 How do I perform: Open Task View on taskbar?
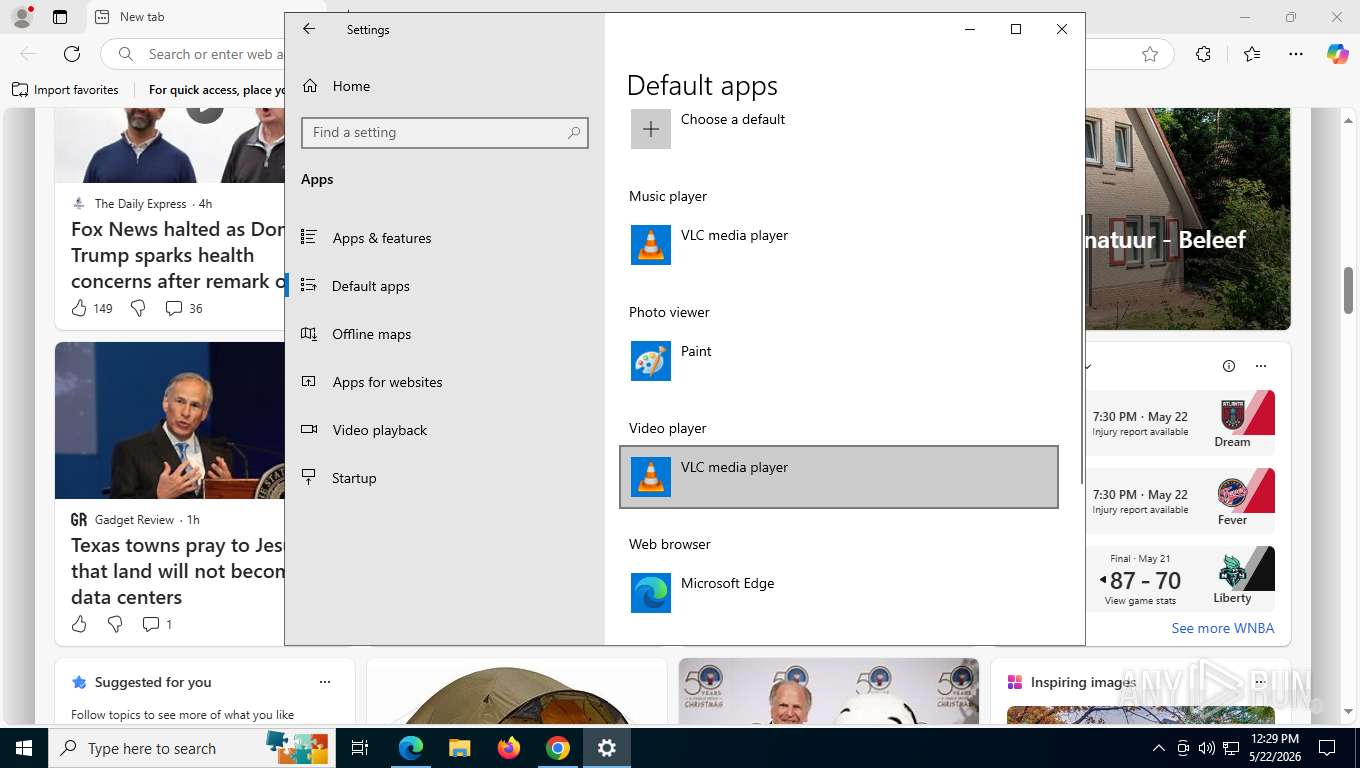[x=360, y=748]
